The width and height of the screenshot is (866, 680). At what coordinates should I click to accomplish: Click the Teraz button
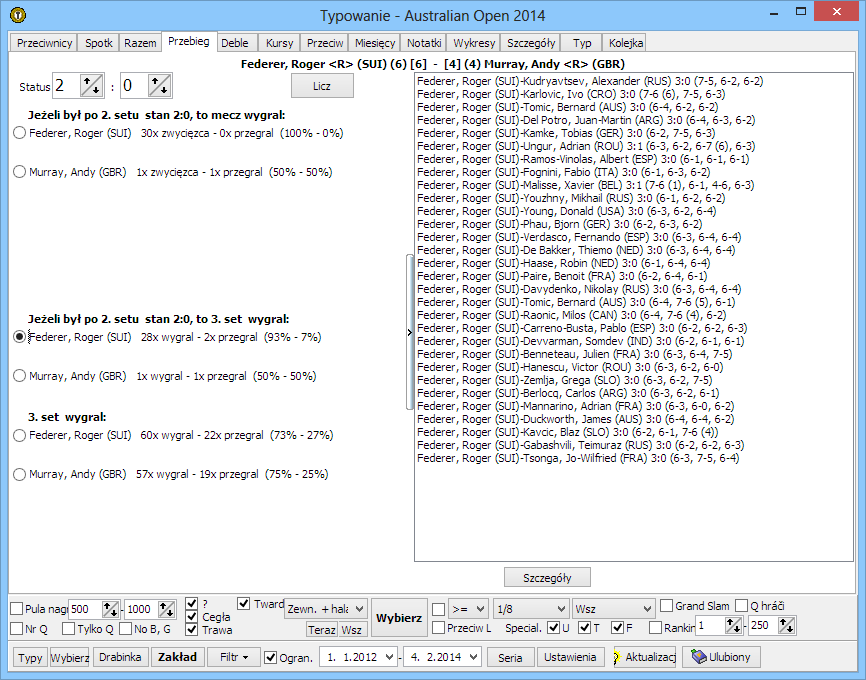pyautogui.click(x=321, y=630)
